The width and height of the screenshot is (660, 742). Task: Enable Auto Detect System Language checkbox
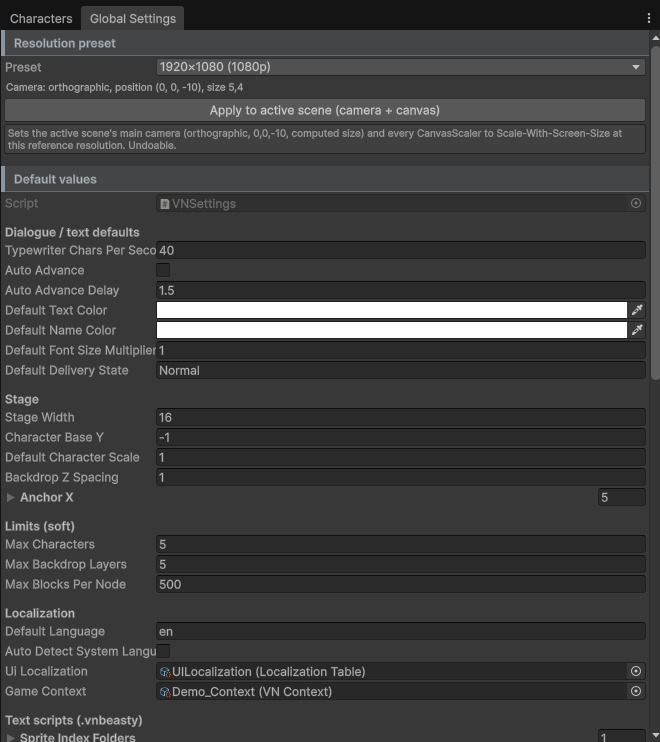pyautogui.click(x=163, y=651)
